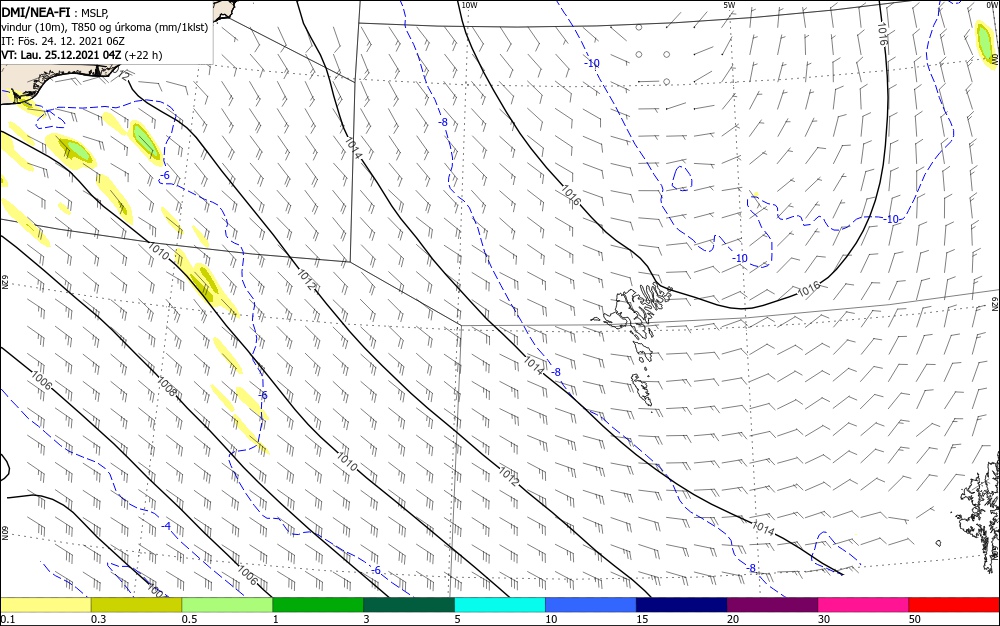Select the green 1–3 legend swatch
The image size is (1000, 626).
tap(318, 605)
